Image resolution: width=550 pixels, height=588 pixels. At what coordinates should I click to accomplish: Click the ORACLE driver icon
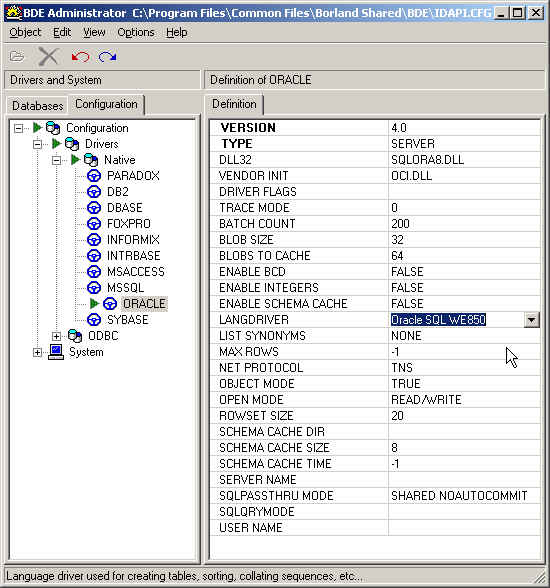tap(110, 304)
